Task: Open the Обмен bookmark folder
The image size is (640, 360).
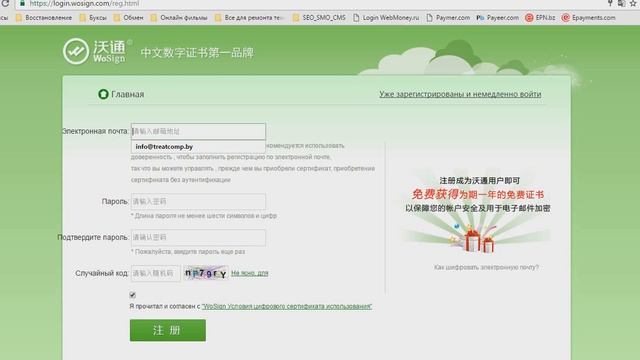Action: [129, 18]
